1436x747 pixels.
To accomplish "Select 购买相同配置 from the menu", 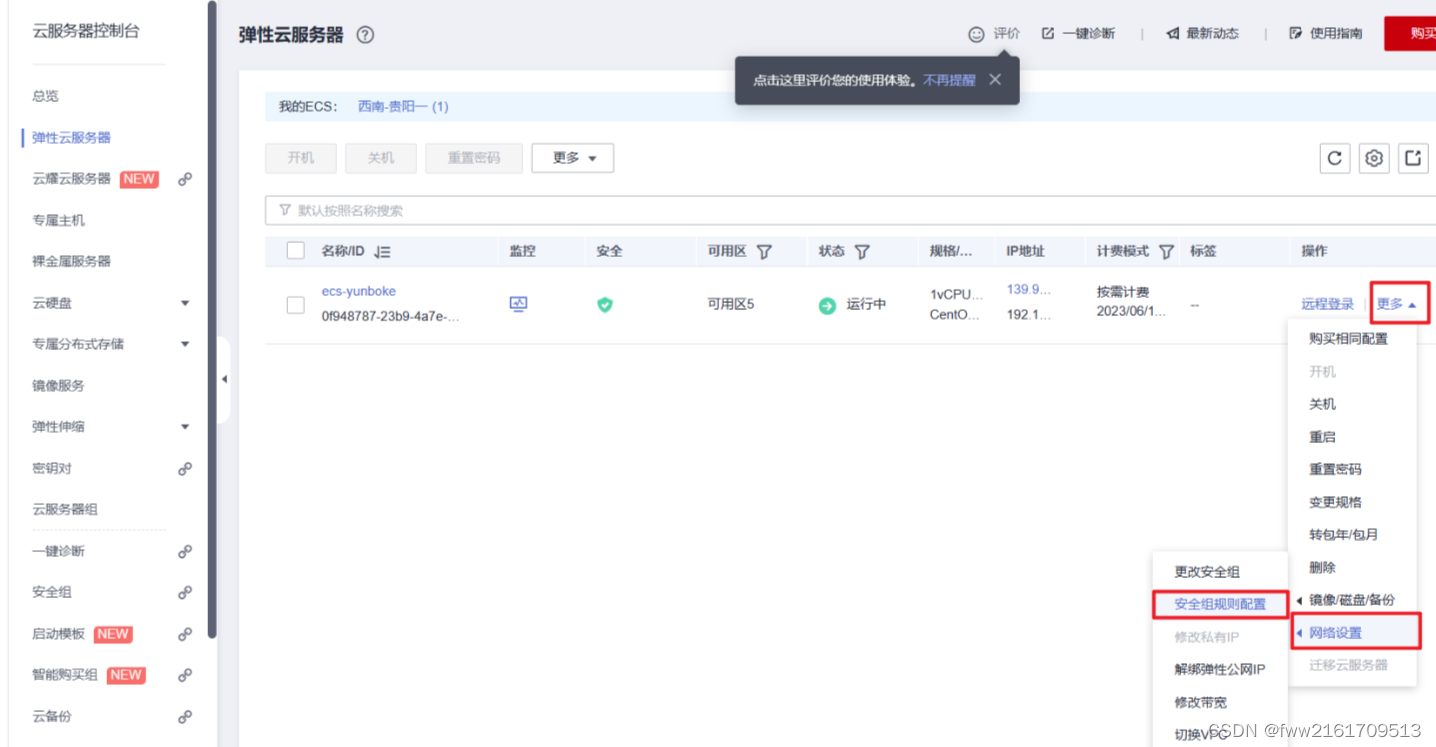I will pyautogui.click(x=1349, y=339).
